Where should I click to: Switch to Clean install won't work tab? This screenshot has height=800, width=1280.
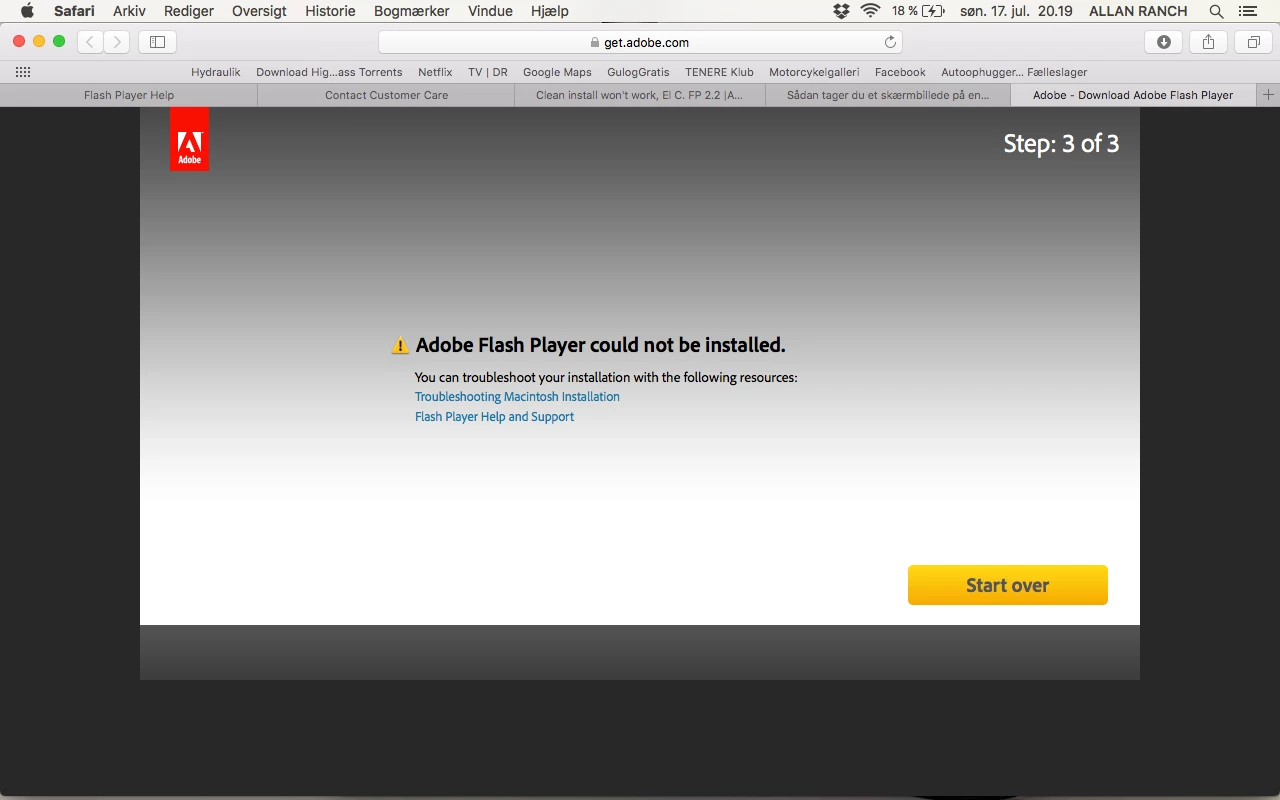640,95
